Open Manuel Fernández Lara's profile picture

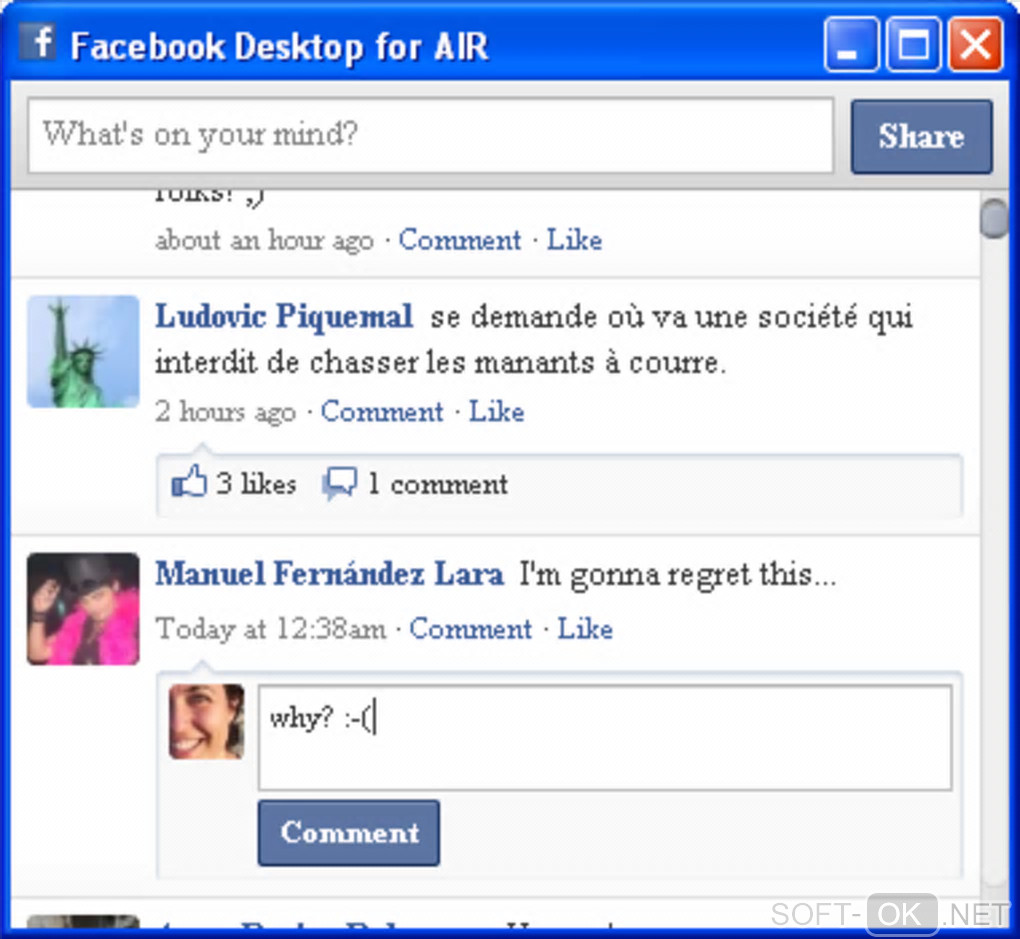point(83,609)
